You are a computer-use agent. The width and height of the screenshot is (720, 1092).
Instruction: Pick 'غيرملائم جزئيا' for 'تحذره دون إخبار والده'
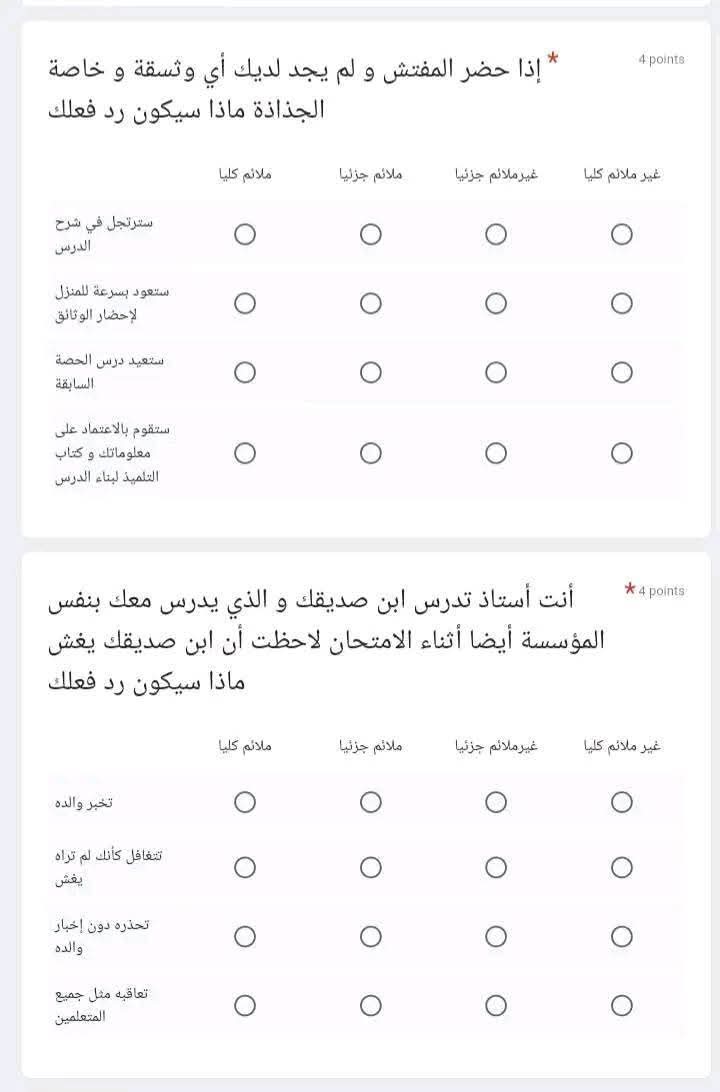[496, 936]
